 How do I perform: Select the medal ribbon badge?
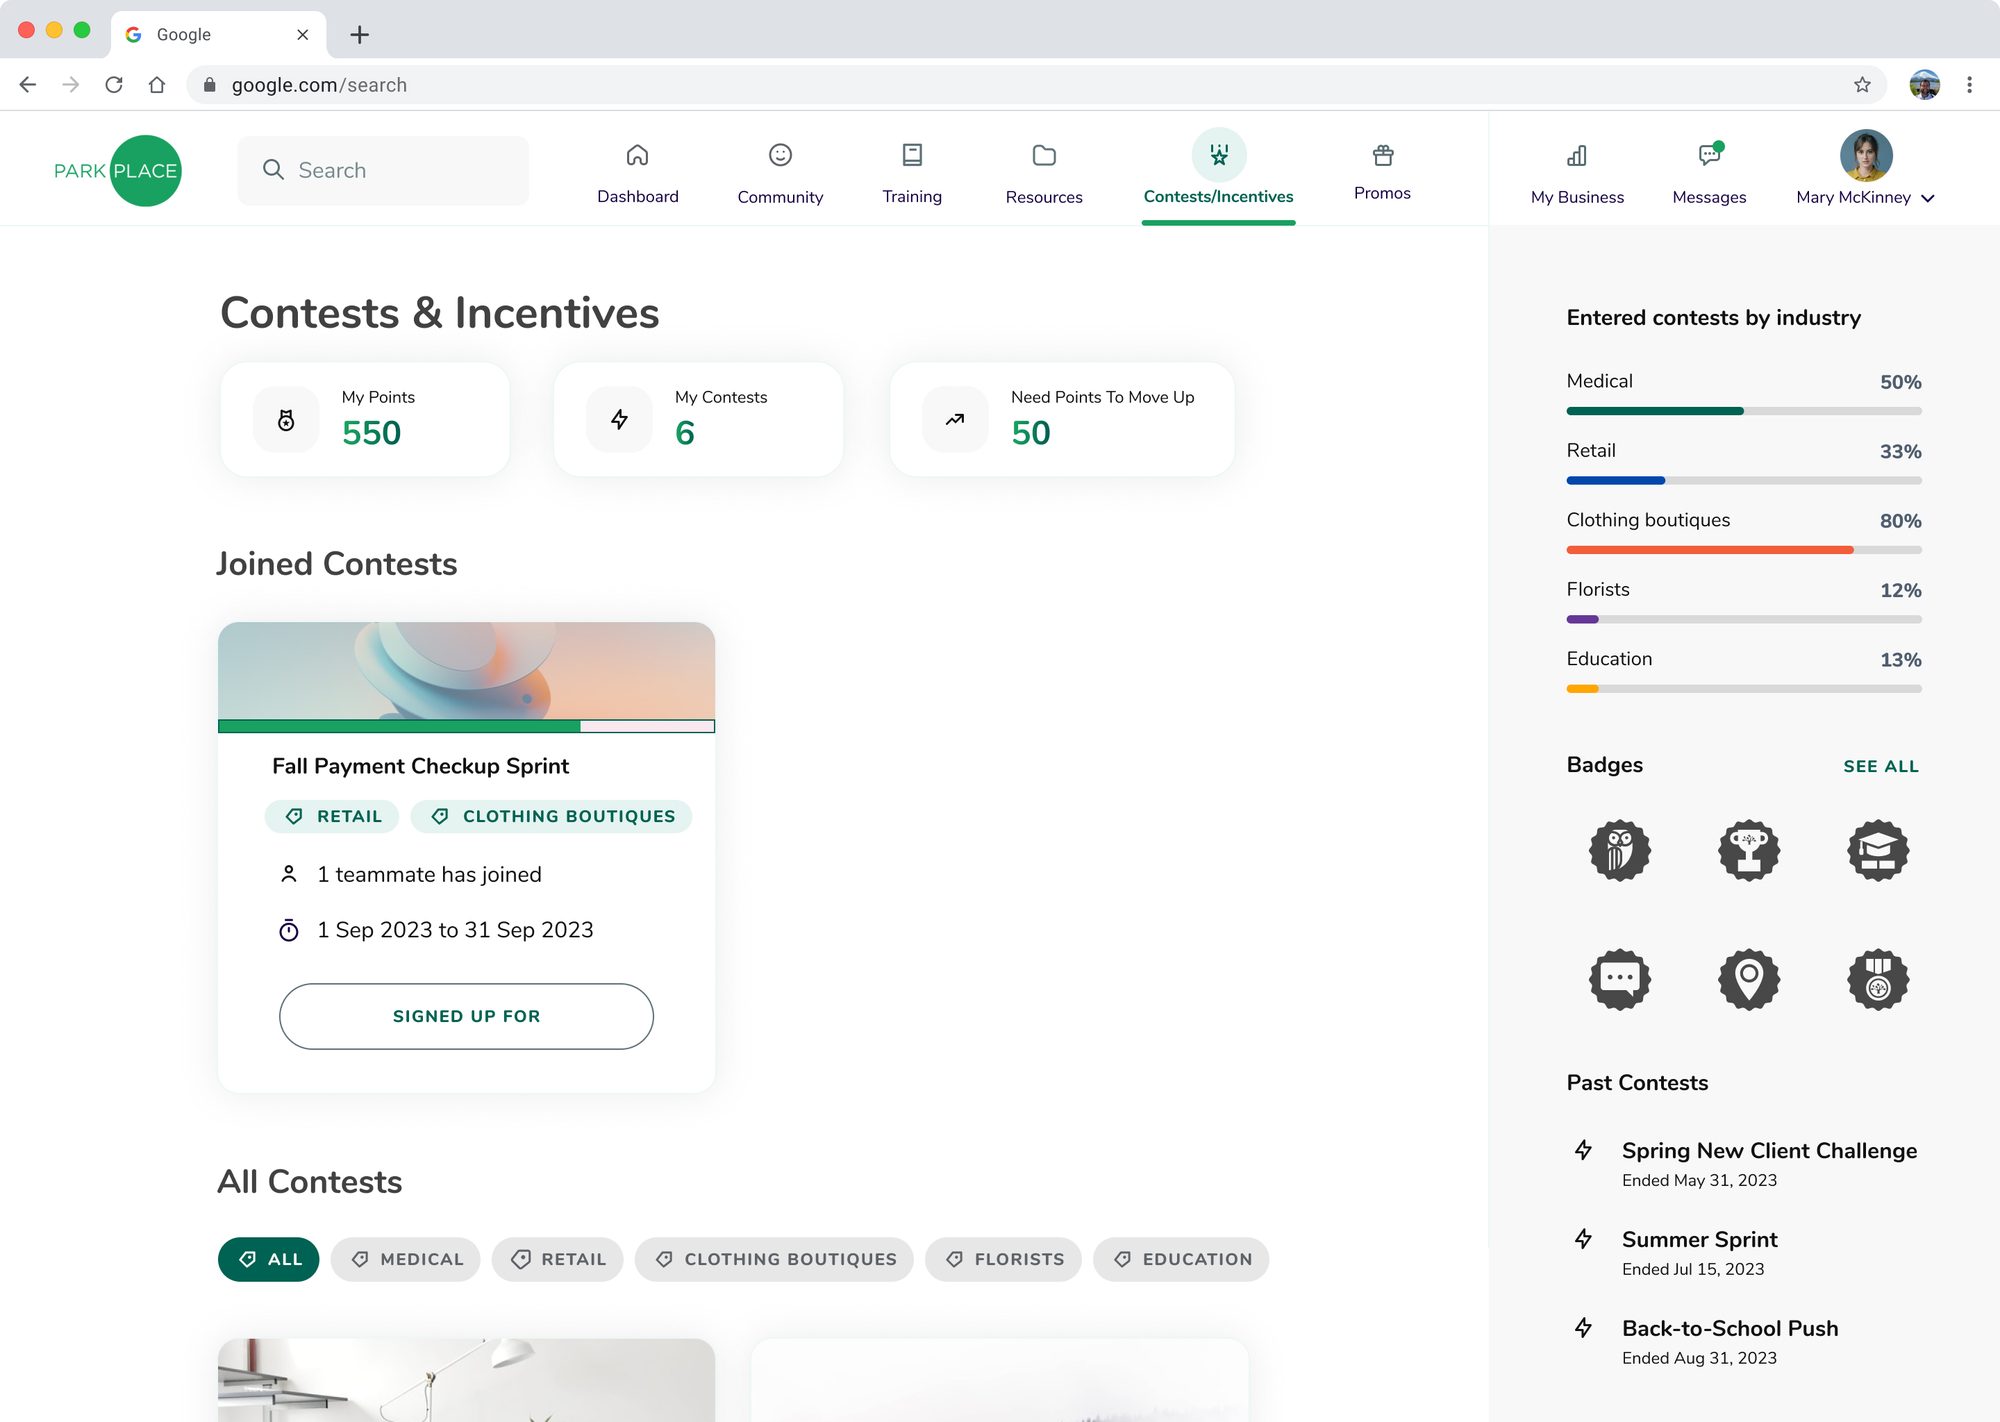pos(1878,979)
